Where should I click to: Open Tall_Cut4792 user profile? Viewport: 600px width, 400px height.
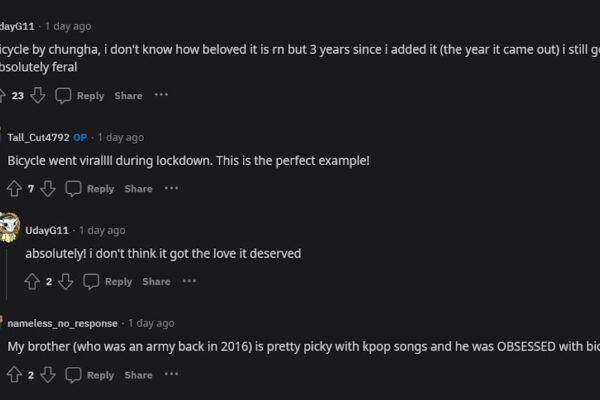point(38,137)
